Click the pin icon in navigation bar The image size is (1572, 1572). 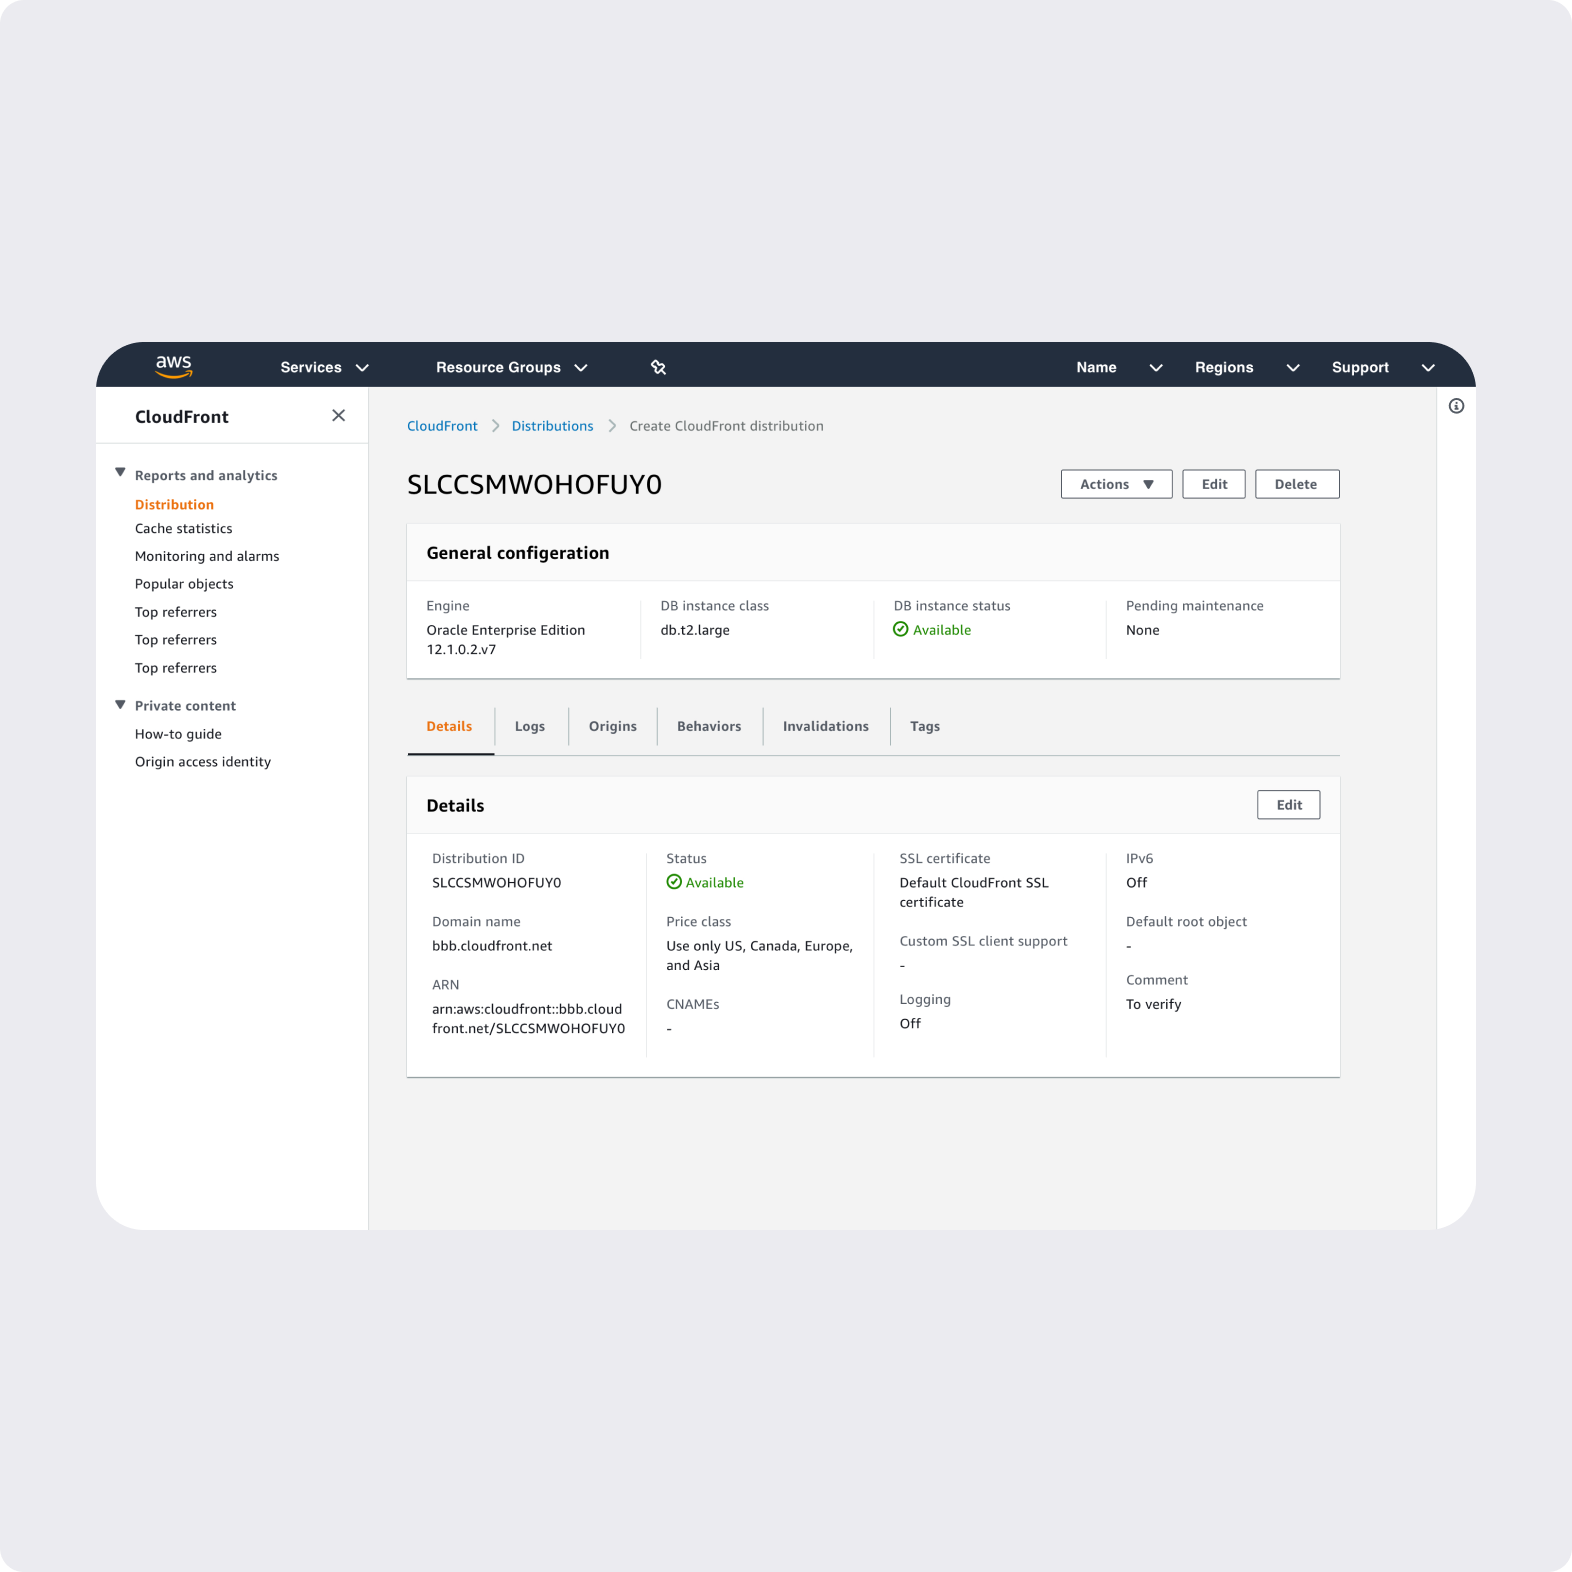pos(658,367)
